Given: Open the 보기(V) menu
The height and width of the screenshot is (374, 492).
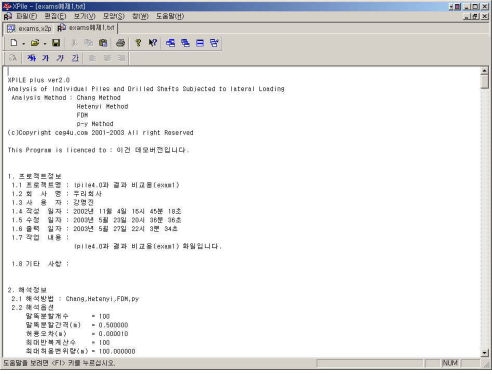Looking at the screenshot, I should click(x=84, y=16).
